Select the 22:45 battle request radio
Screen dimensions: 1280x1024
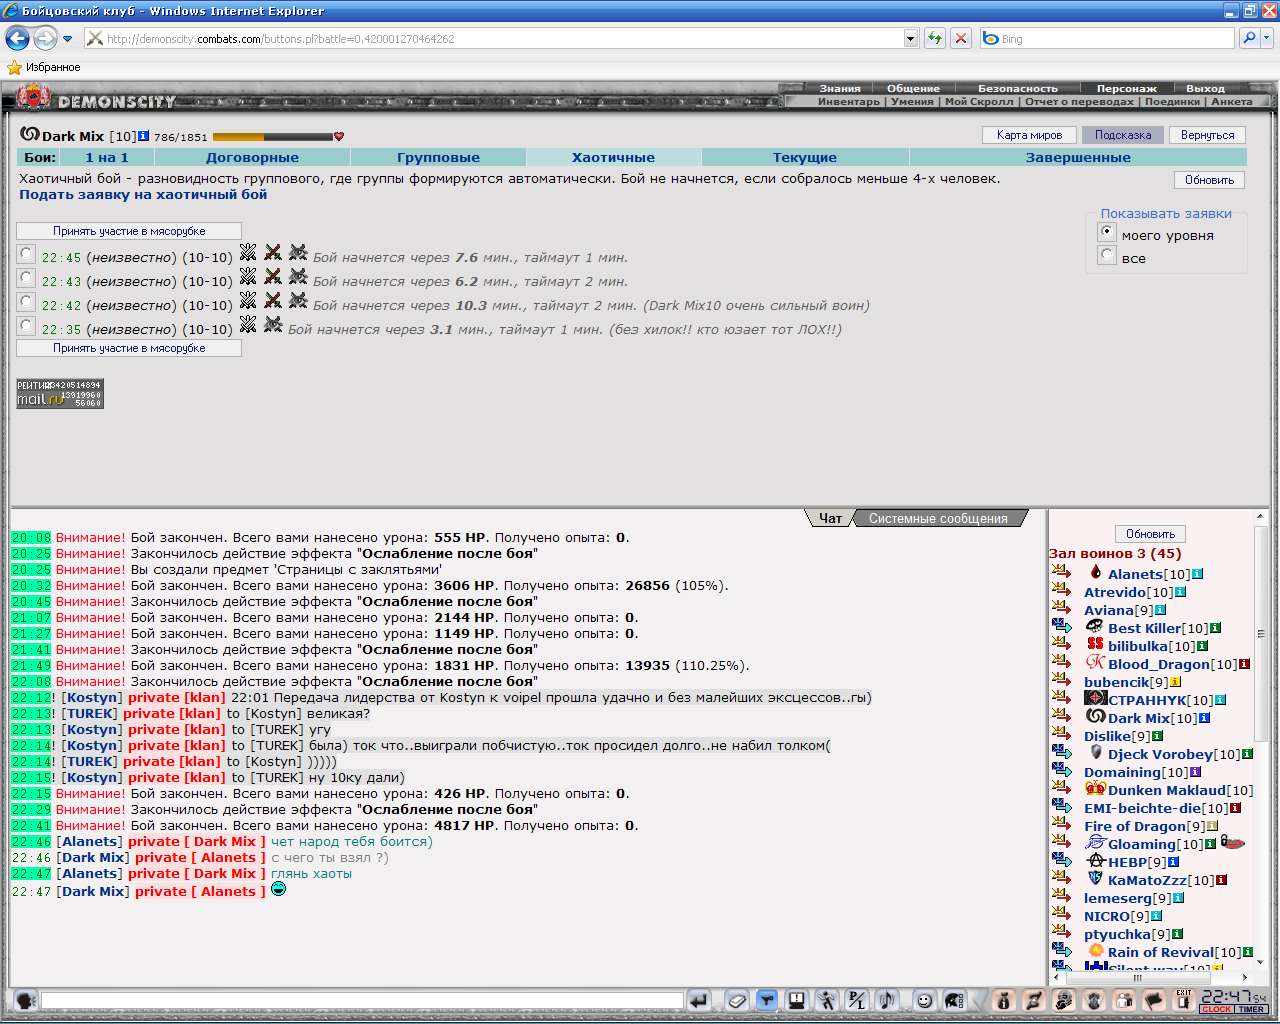[26, 253]
